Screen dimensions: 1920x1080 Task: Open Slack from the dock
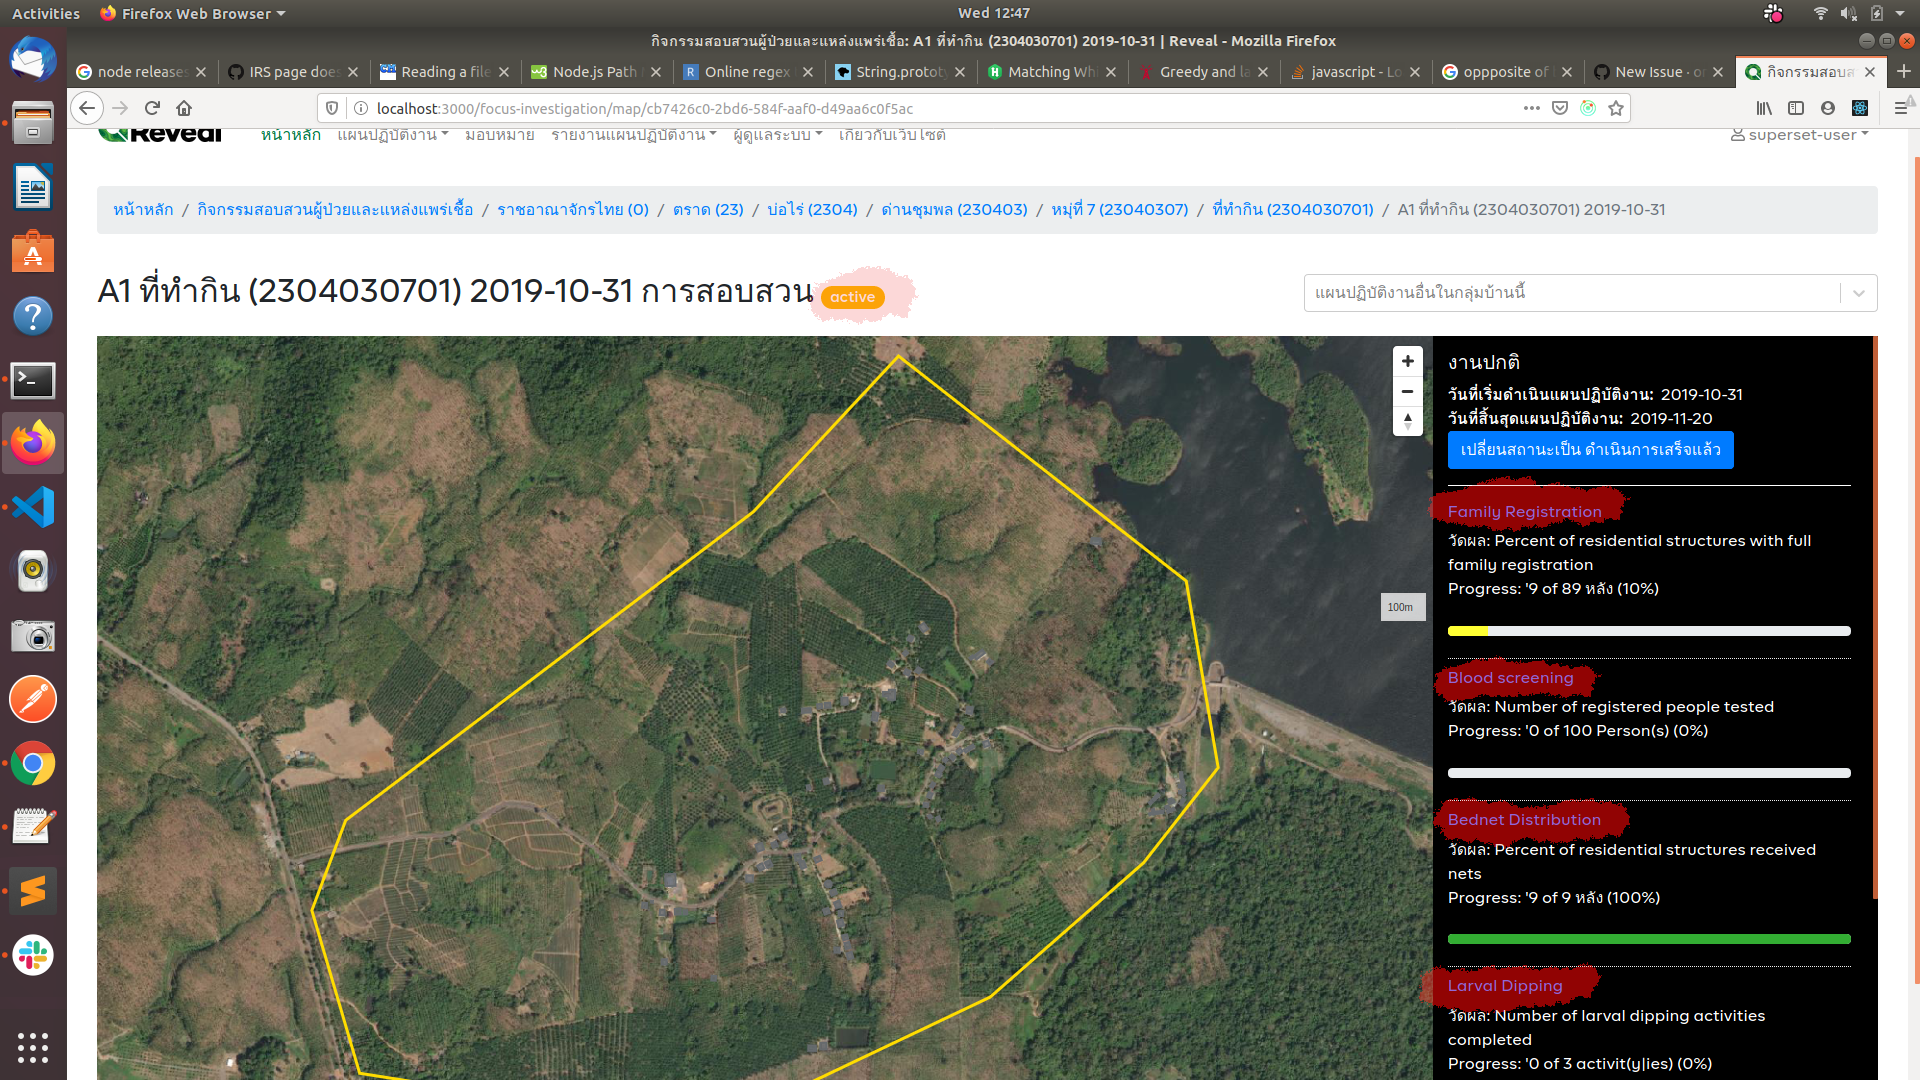(x=33, y=955)
